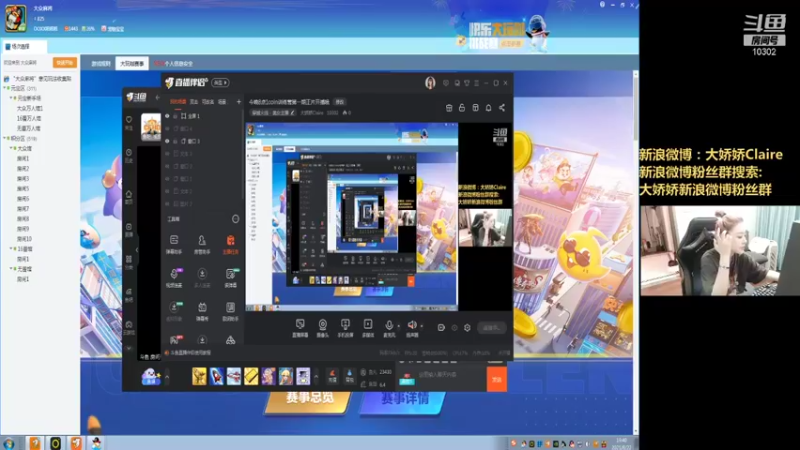
Task: Mute the speaker in the streaming toolbar
Action: [x=412, y=325]
